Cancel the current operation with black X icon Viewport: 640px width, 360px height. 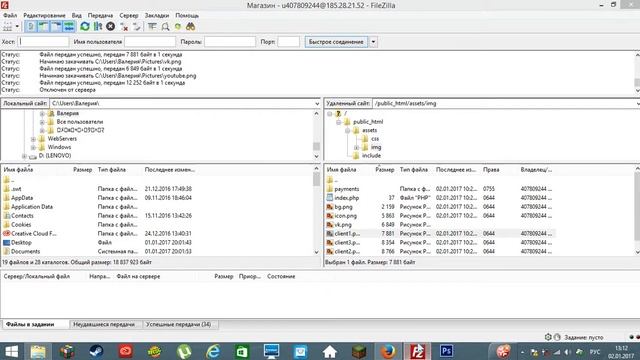pos(110,27)
